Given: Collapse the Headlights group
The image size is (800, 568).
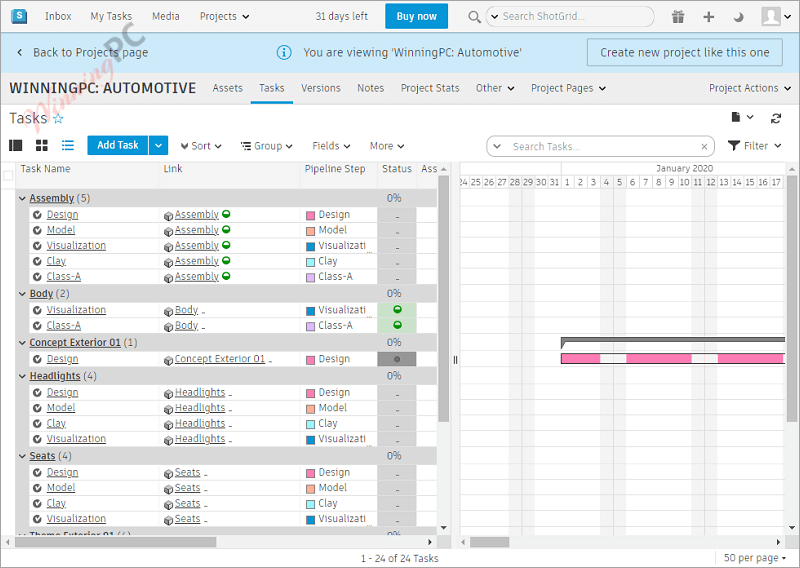Looking at the screenshot, I should (22, 376).
